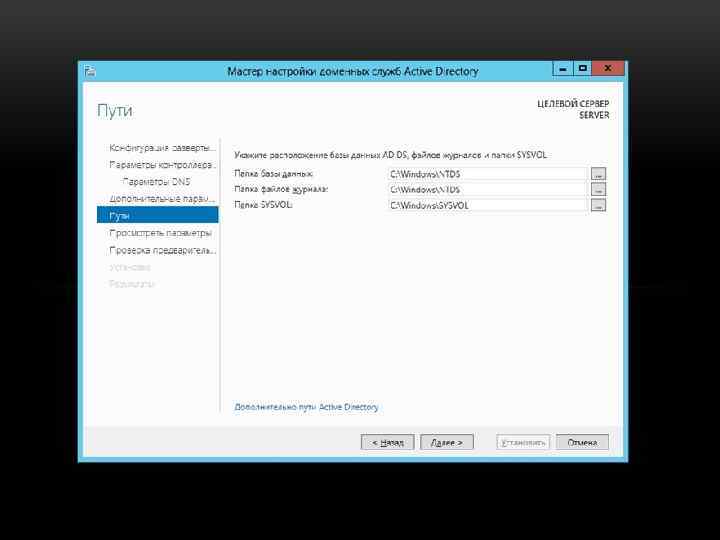The height and width of the screenshot is (540, 720).
Task: Browse for the database folder path
Action: pos(598,174)
